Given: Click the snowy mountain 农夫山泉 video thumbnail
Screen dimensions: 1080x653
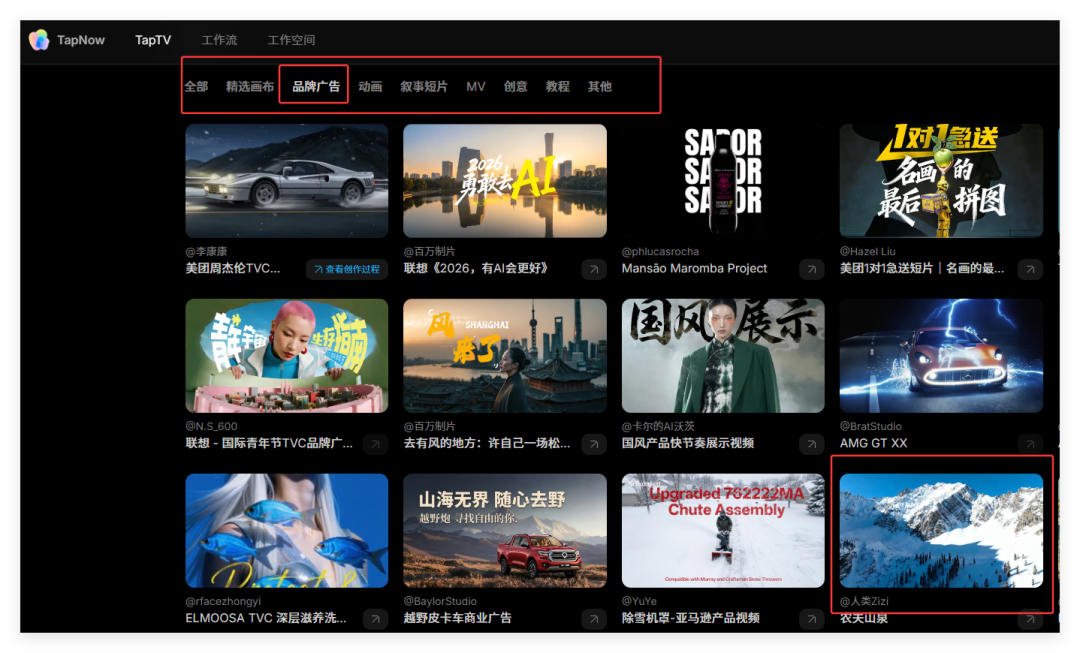Looking at the screenshot, I should pos(941,530).
